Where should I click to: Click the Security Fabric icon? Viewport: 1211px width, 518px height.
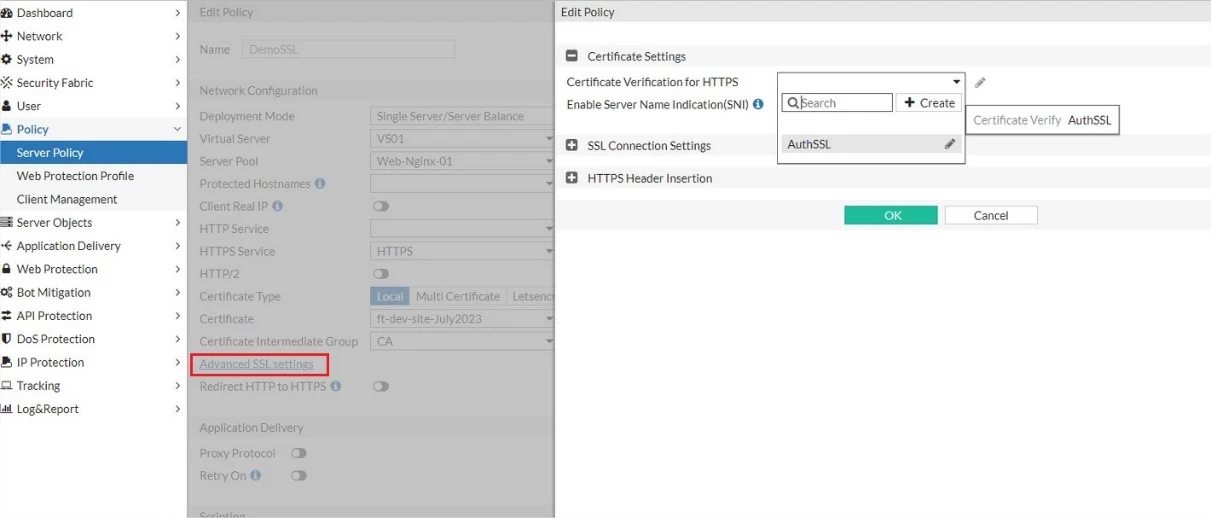tap(7, 83)
